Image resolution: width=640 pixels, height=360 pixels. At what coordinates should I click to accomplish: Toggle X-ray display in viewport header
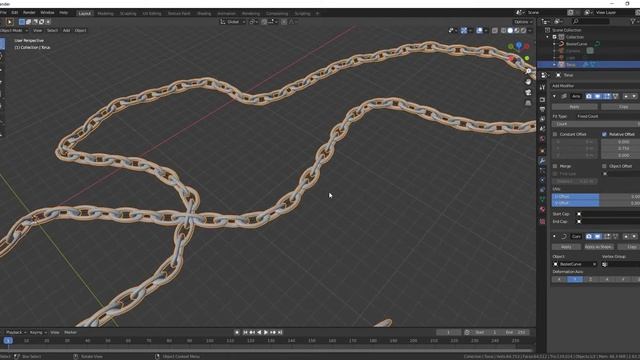coord(495,31)
